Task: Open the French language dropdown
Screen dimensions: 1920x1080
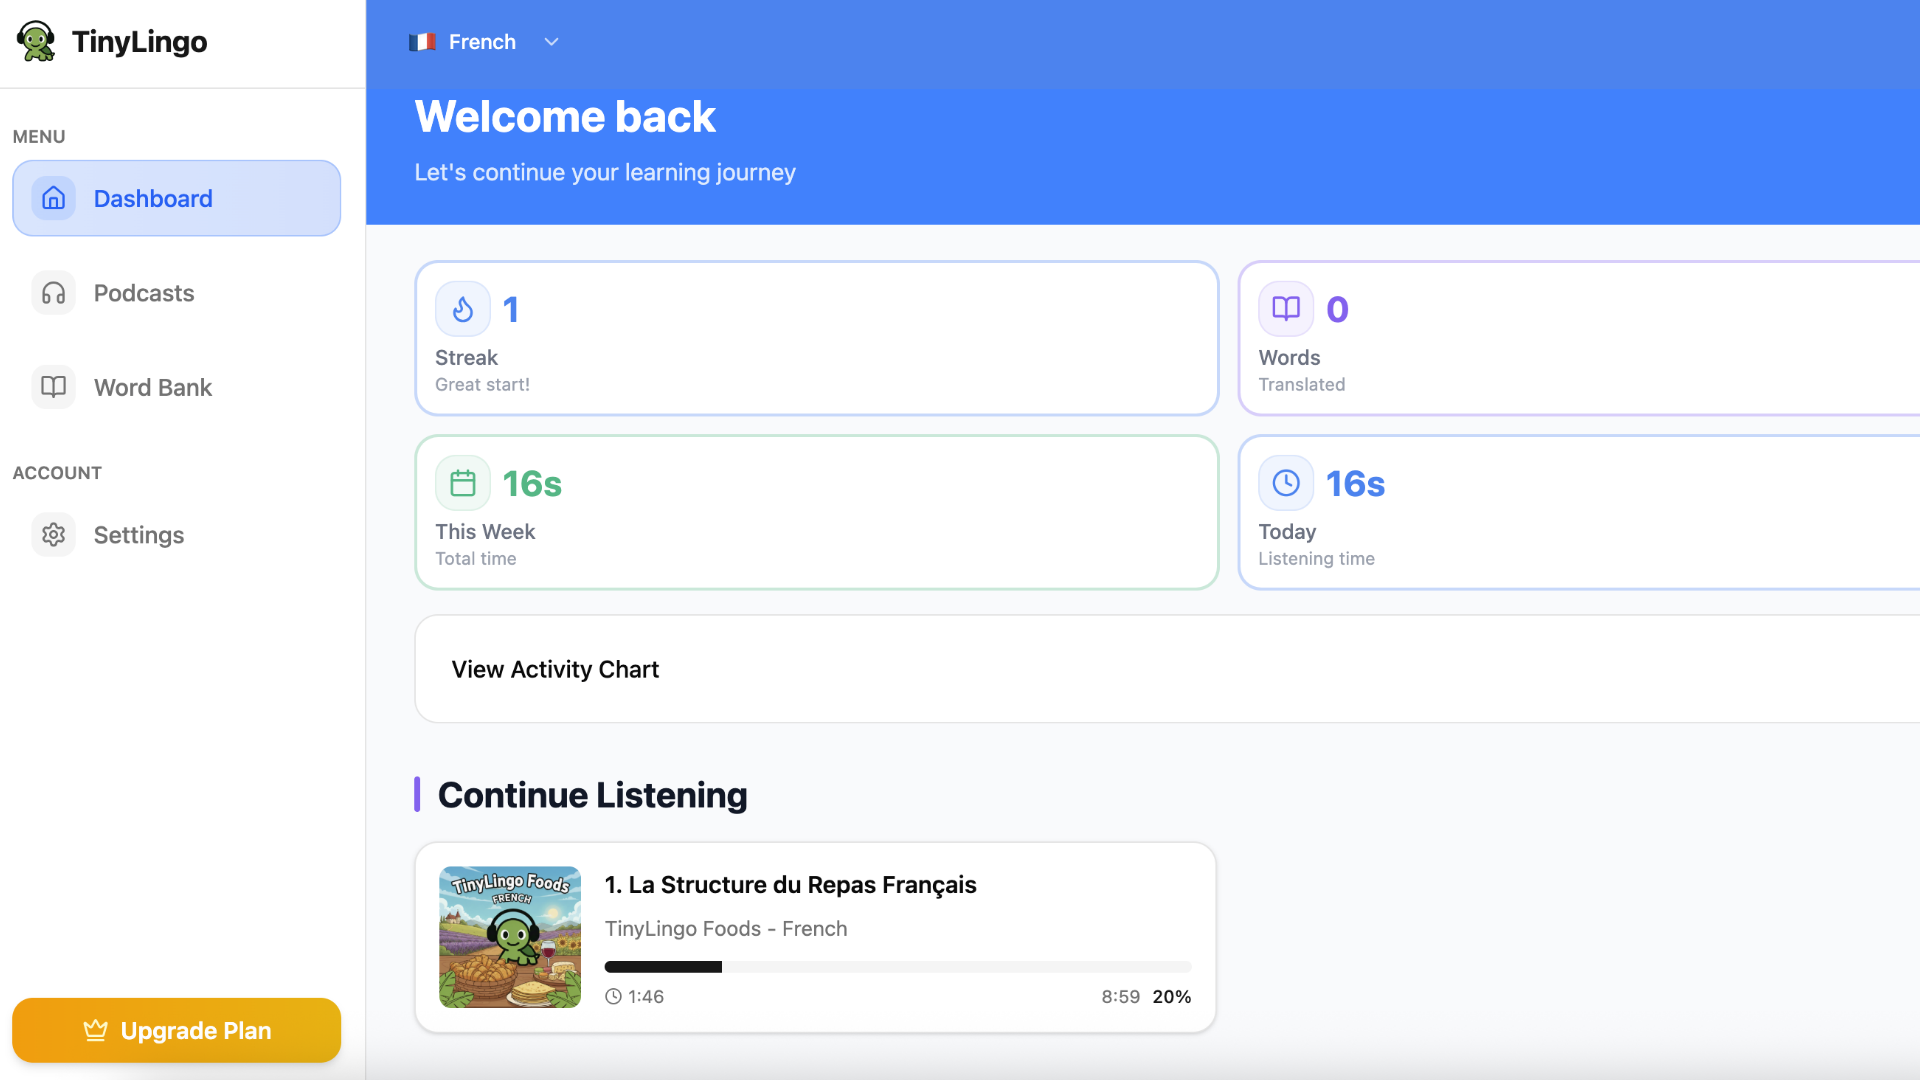Action: click(x=551, y=42)
